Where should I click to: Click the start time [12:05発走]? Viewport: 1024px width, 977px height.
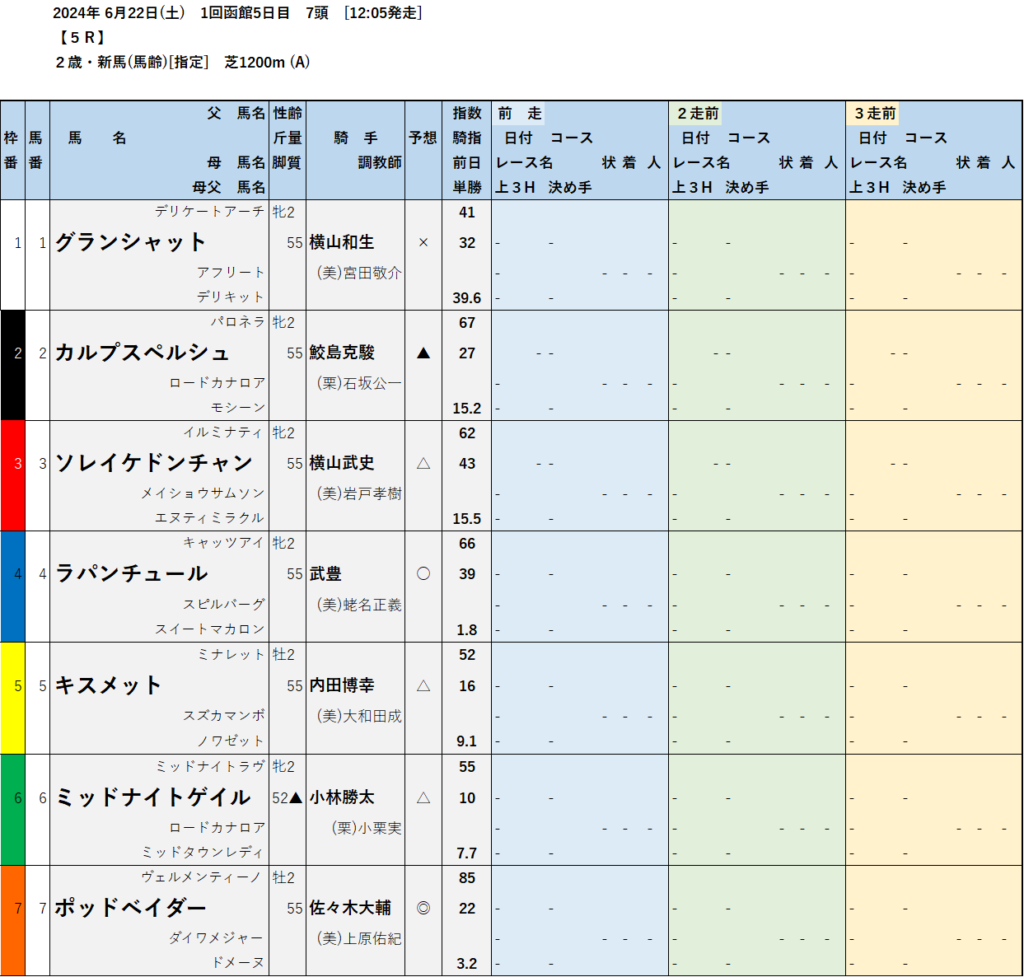[383, 12]
